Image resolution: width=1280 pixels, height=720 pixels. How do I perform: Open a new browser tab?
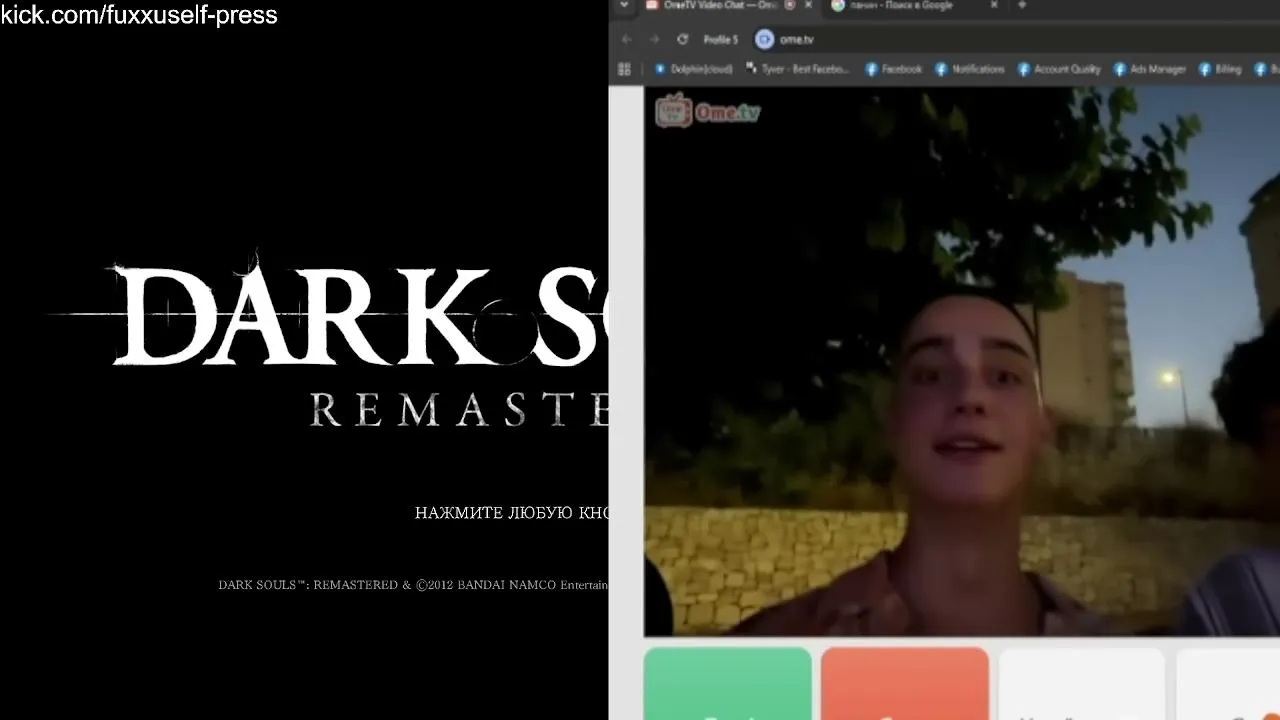click(x=1022, y=5)
